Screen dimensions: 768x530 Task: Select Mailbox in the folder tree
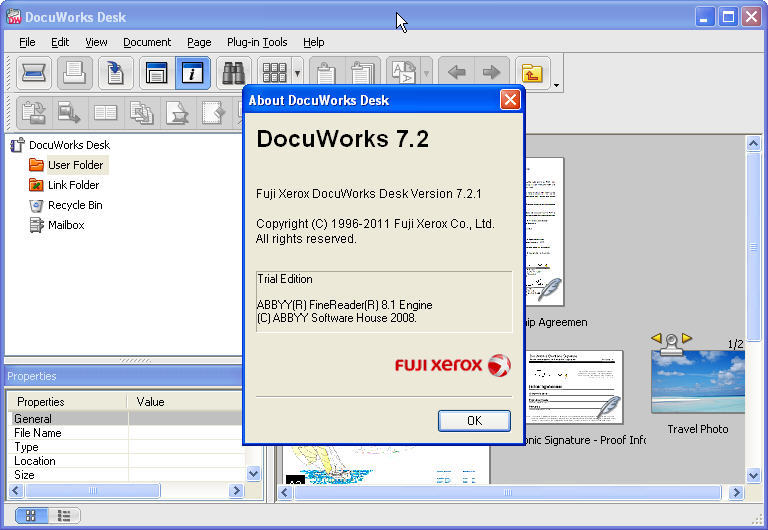66,225
